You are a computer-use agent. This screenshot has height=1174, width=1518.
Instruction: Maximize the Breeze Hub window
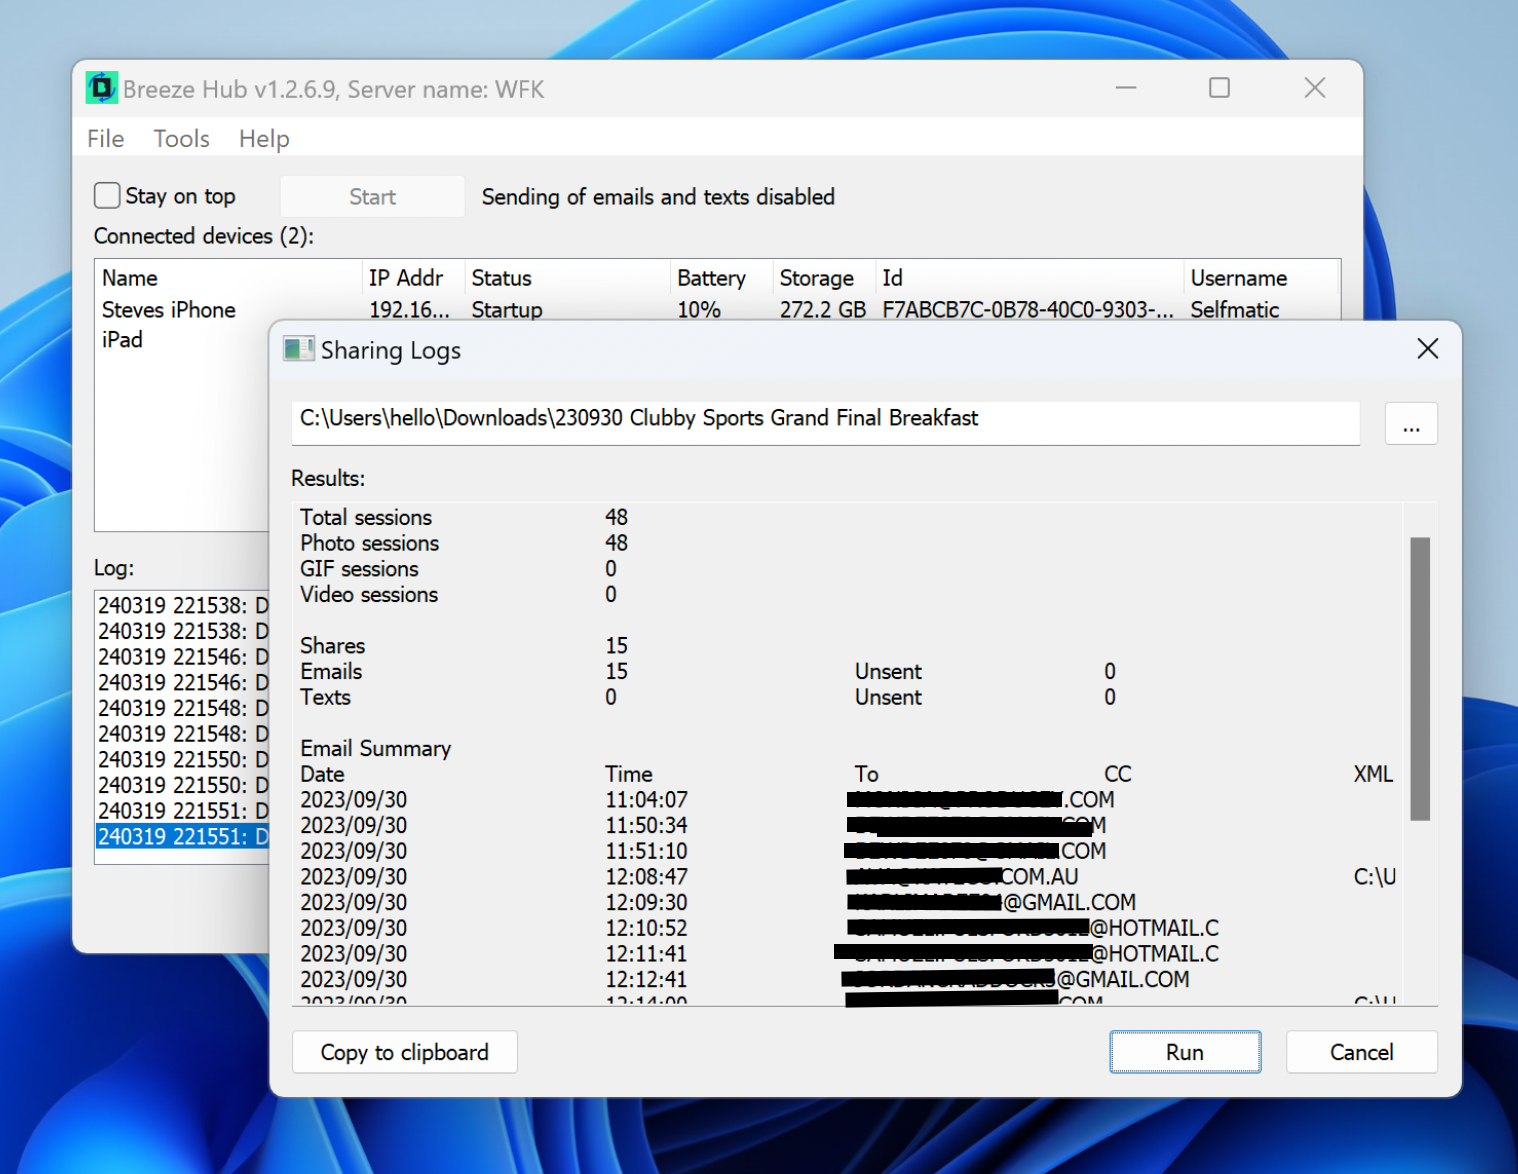click(1219, 89)
